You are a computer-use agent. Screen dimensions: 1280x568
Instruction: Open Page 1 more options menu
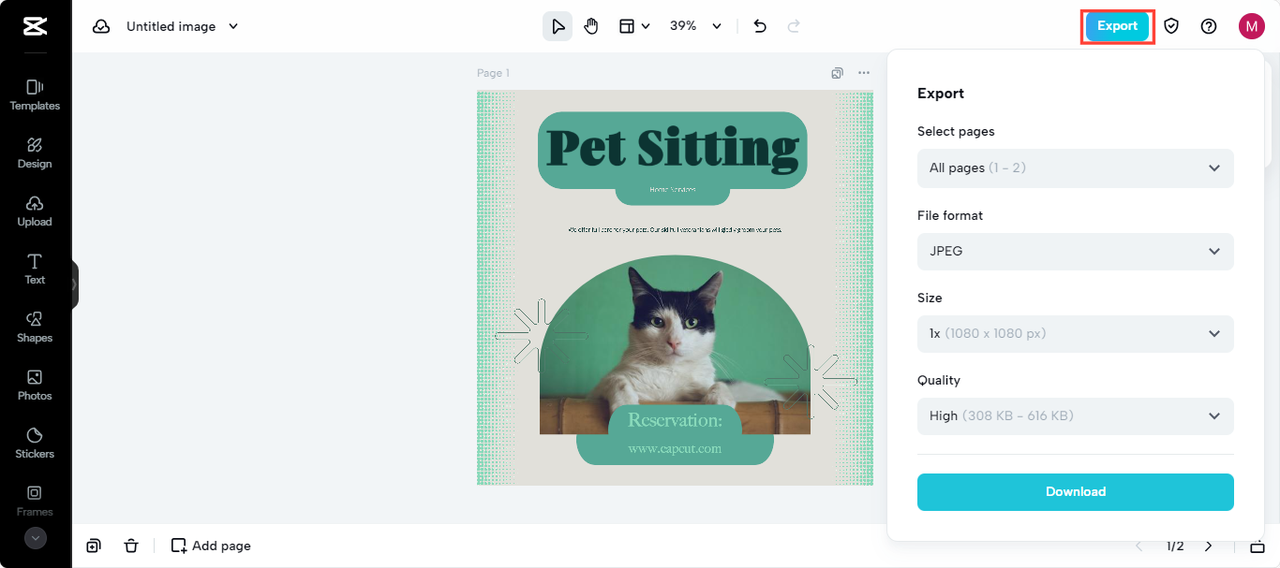click(x=864, y=73)
